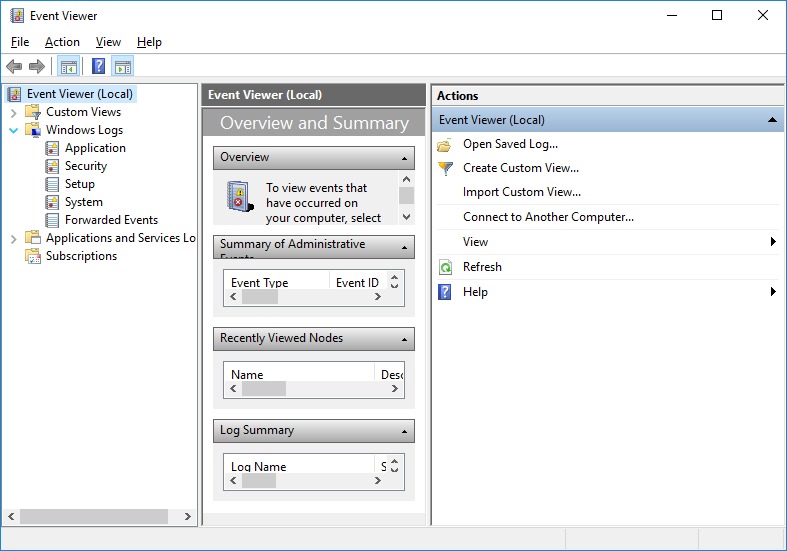Open the Subscriptions node
The image size is (787, 551).
point(81,256)
